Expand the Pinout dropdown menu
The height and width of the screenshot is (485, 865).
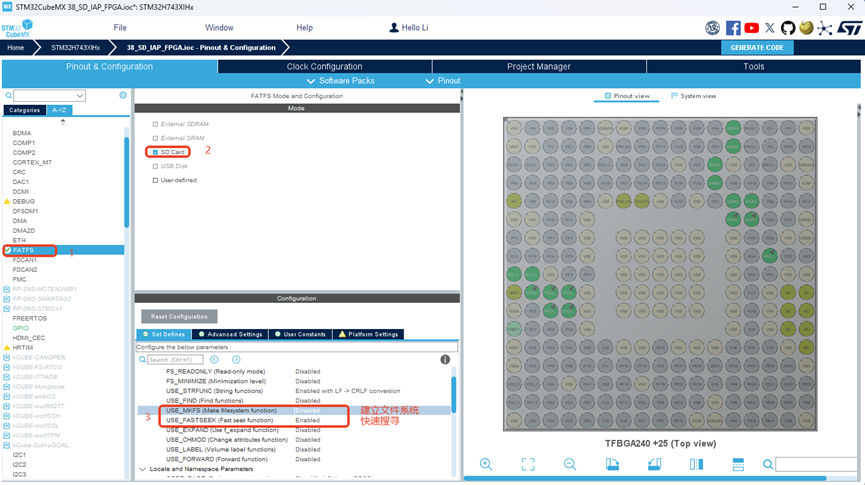coord(442,81)
